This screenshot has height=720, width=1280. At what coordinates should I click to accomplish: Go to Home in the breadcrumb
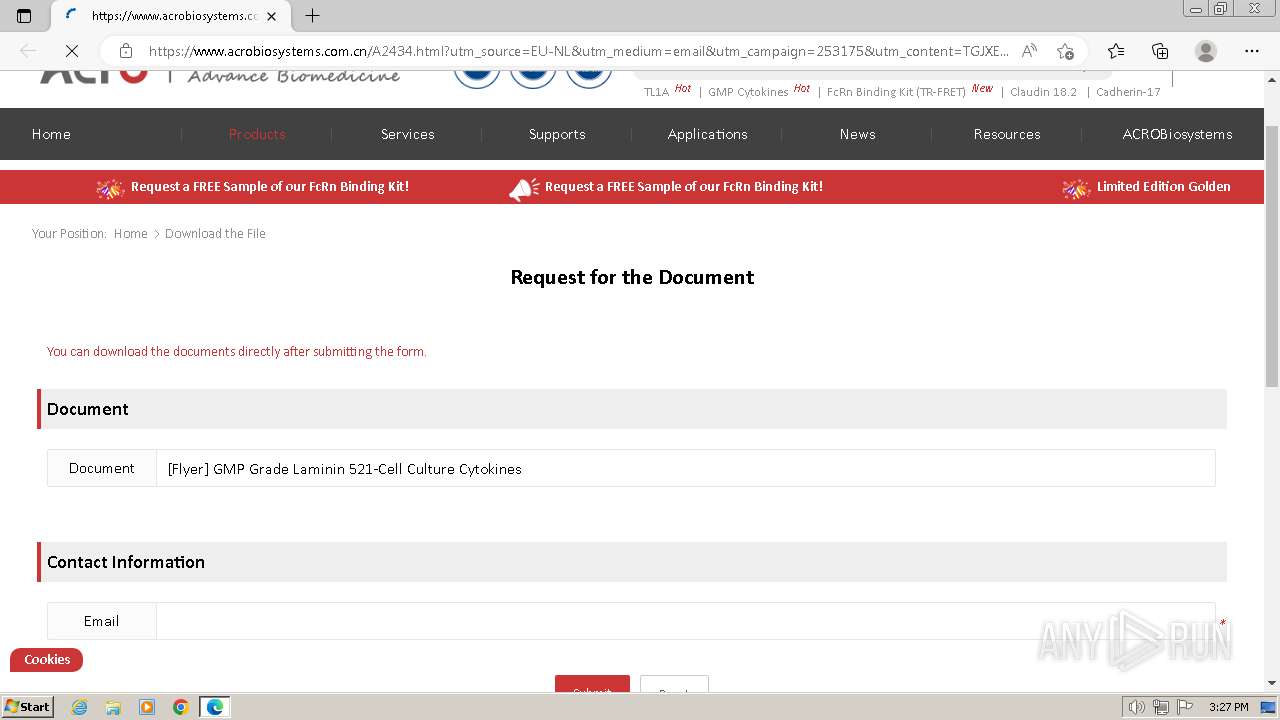(x=130, y=234)
